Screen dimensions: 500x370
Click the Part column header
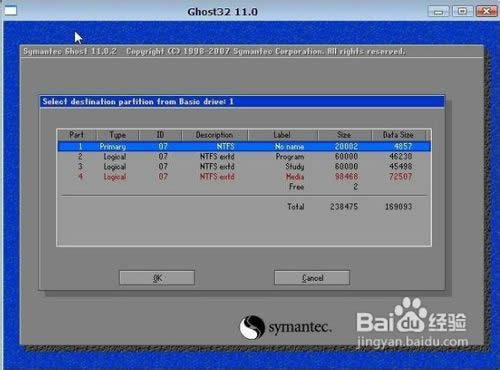77,135
